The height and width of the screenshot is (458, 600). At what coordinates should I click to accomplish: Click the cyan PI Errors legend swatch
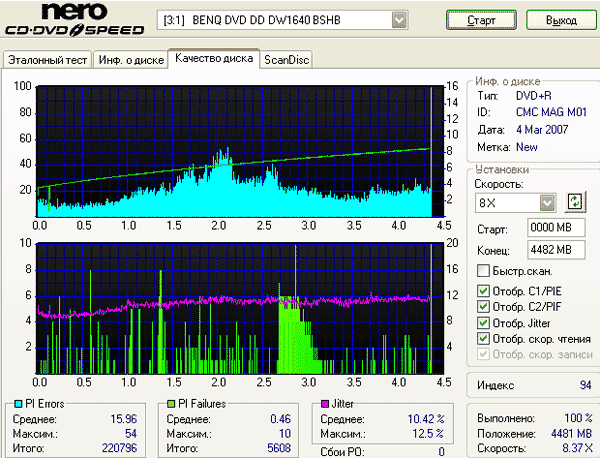click(18, 404)
